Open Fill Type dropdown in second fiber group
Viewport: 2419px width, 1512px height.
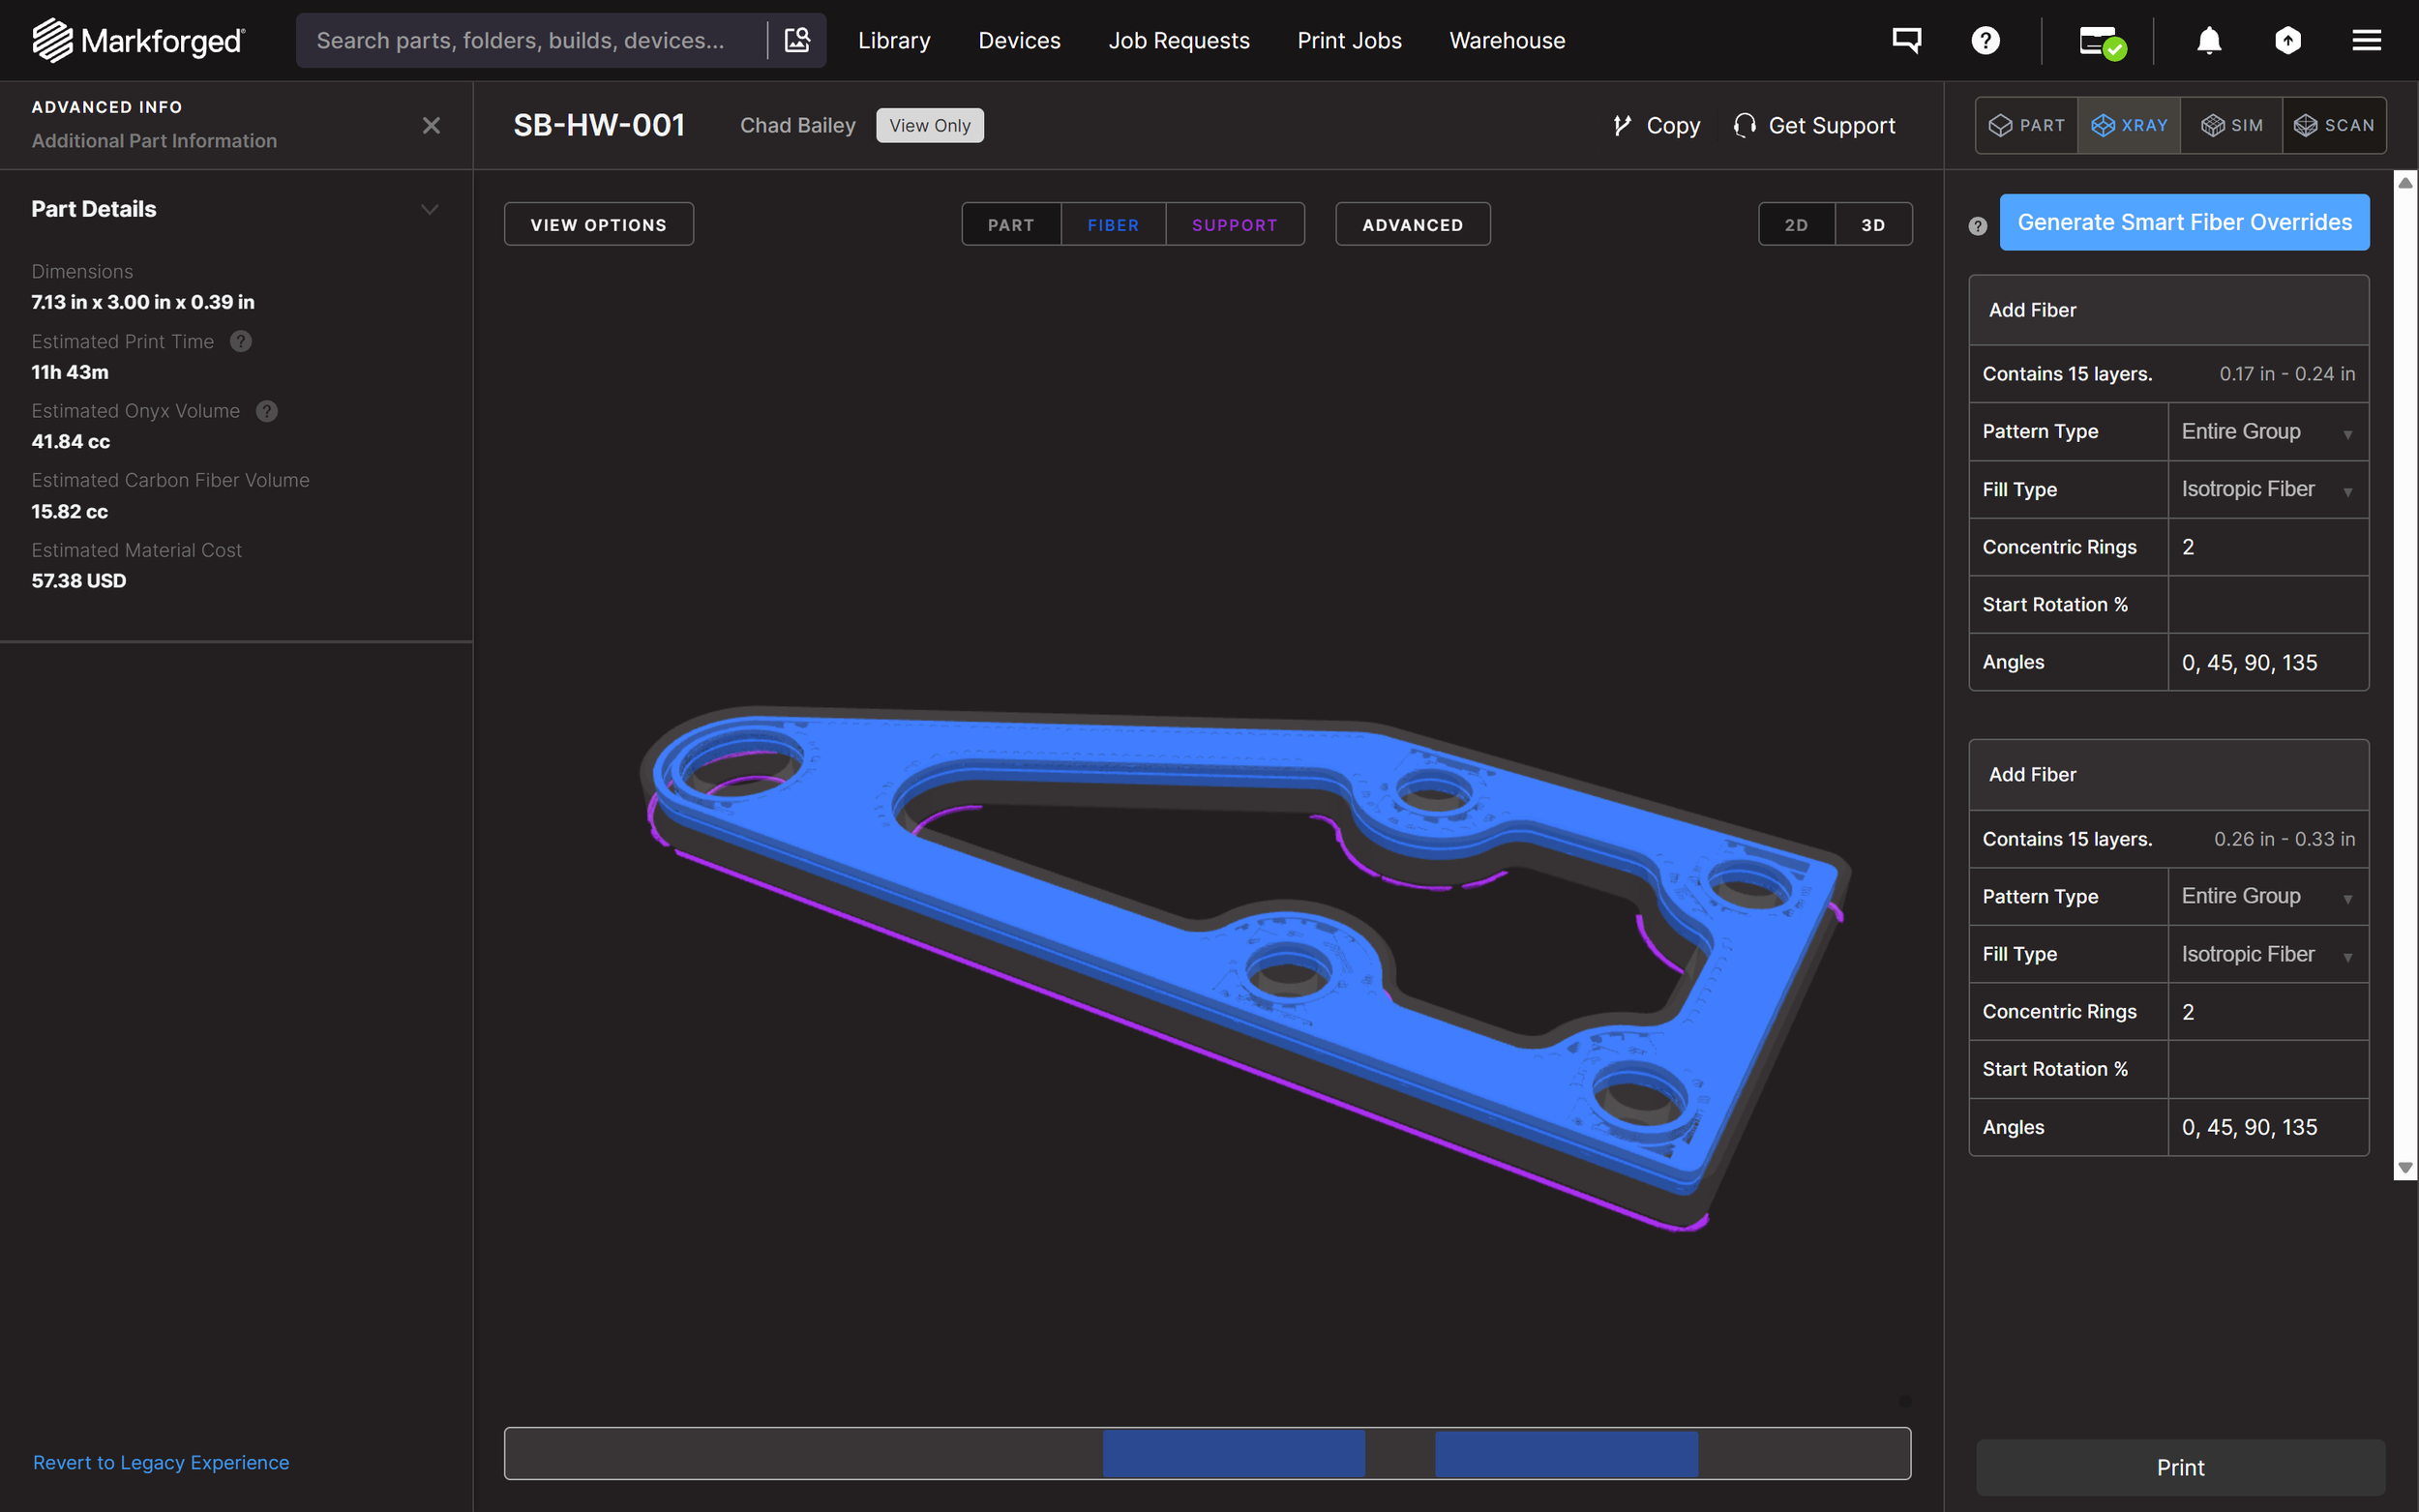(2267, 954)
